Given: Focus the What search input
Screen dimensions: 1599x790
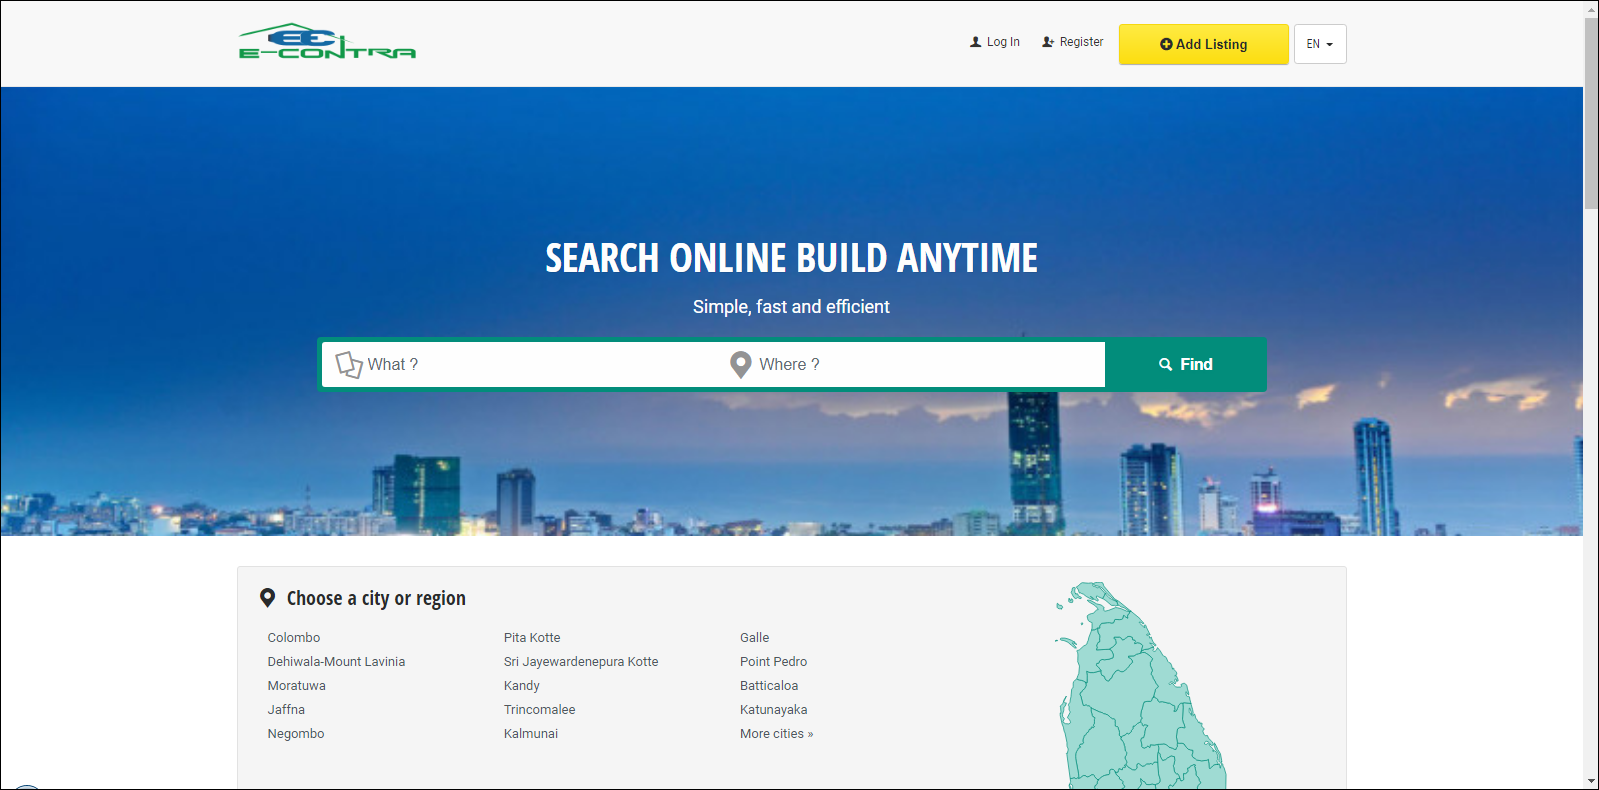Looking at the screenshot, I should pyautogui.click(x=540, y=365).
